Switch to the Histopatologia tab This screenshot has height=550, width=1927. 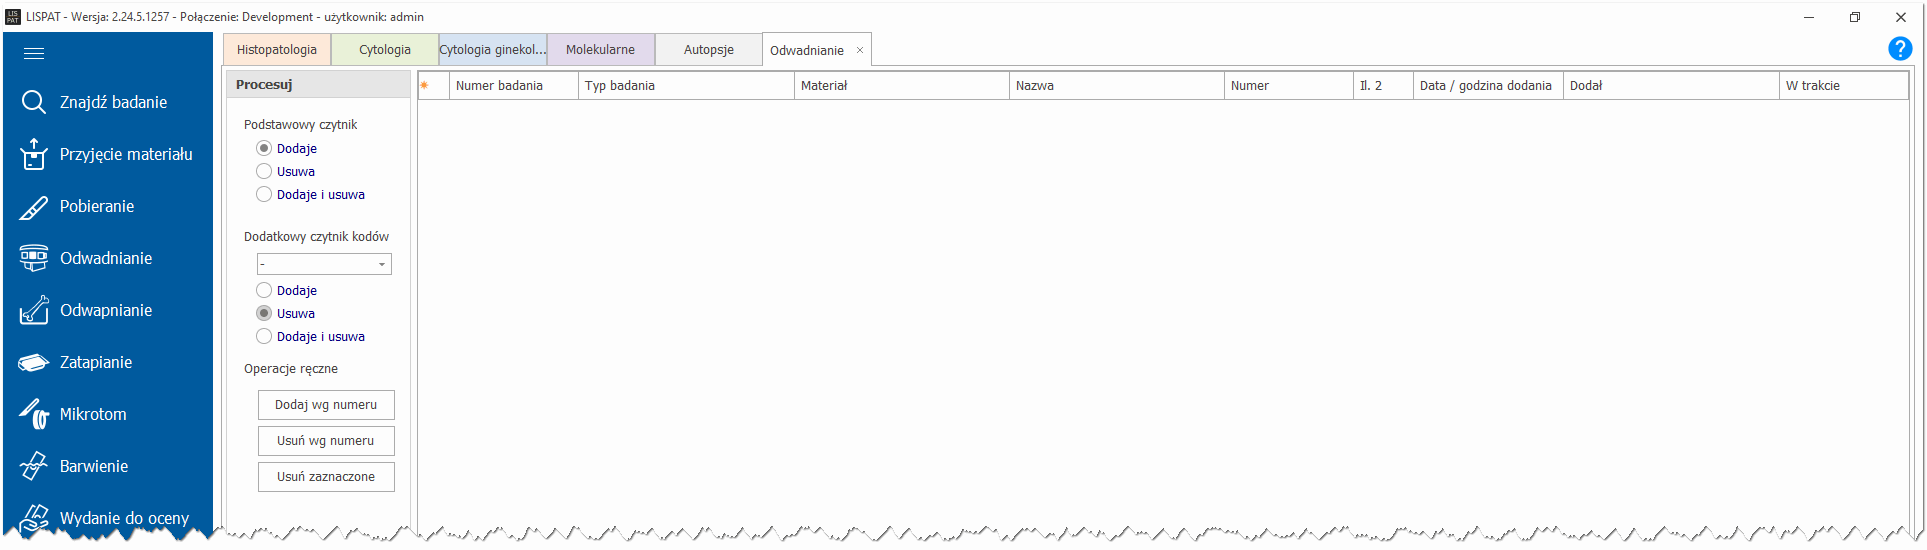277,50
